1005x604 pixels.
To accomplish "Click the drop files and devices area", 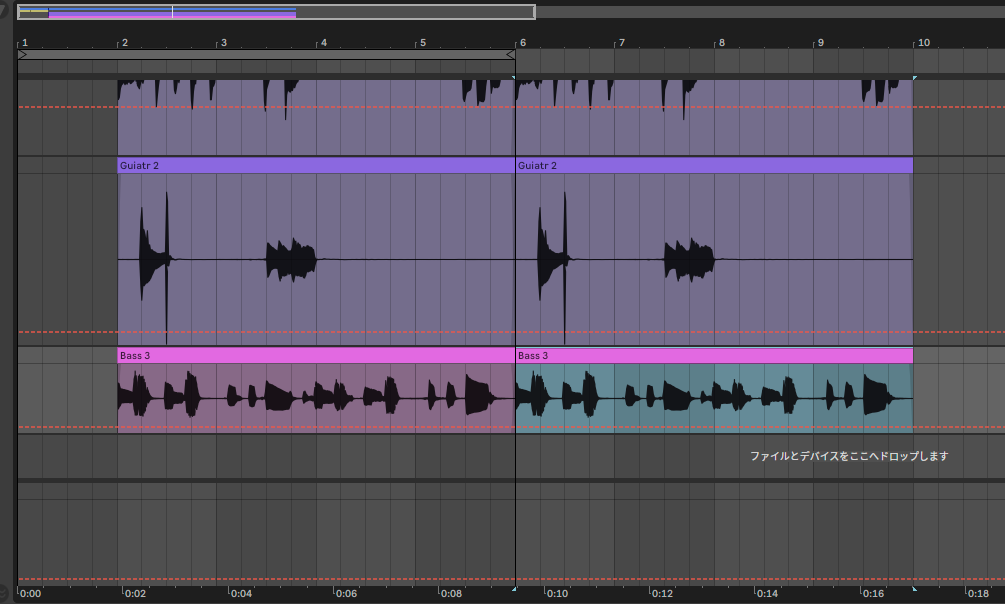I will coord(848,456).
